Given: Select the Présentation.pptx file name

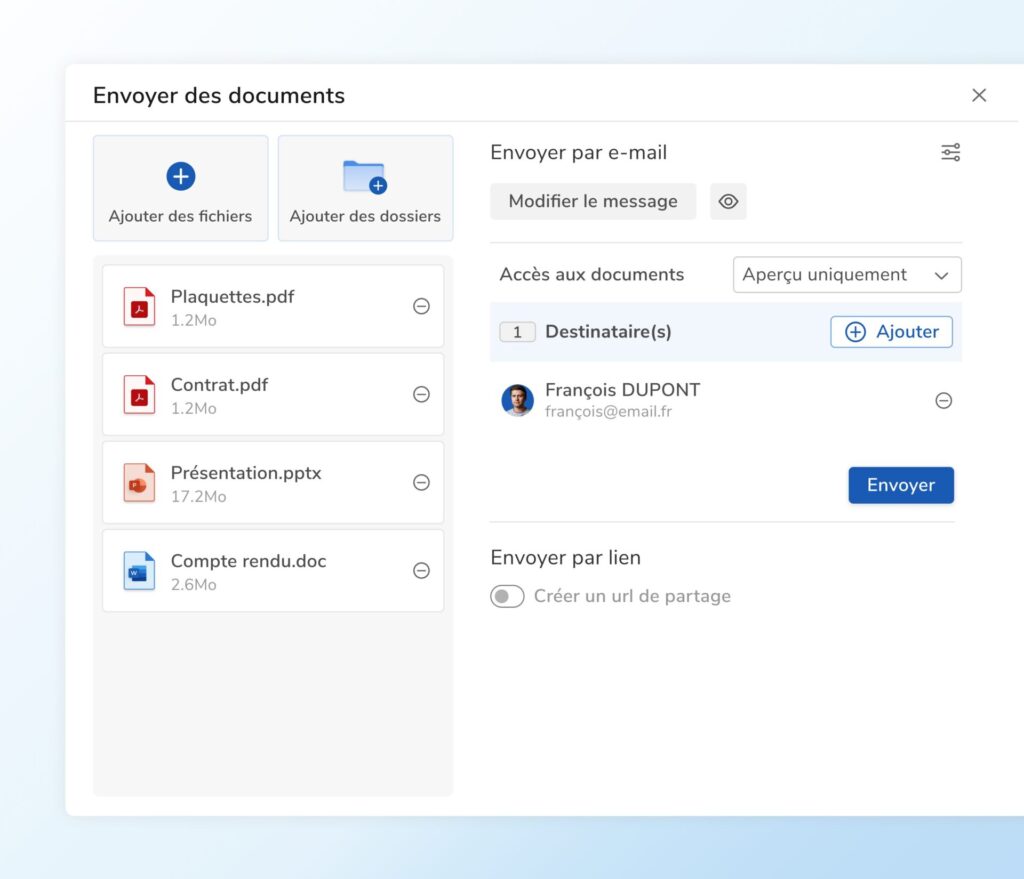Looking at the screenshot, I should [246, 473].
